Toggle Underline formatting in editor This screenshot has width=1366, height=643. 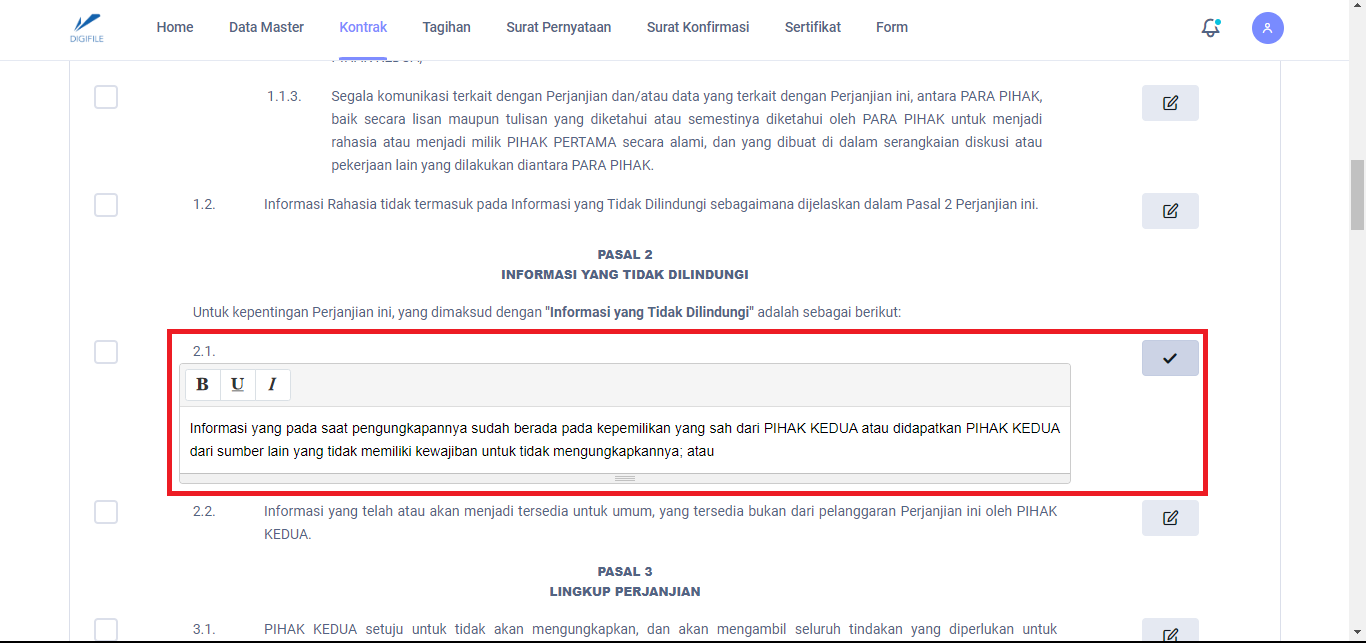[x=237, y=385]
